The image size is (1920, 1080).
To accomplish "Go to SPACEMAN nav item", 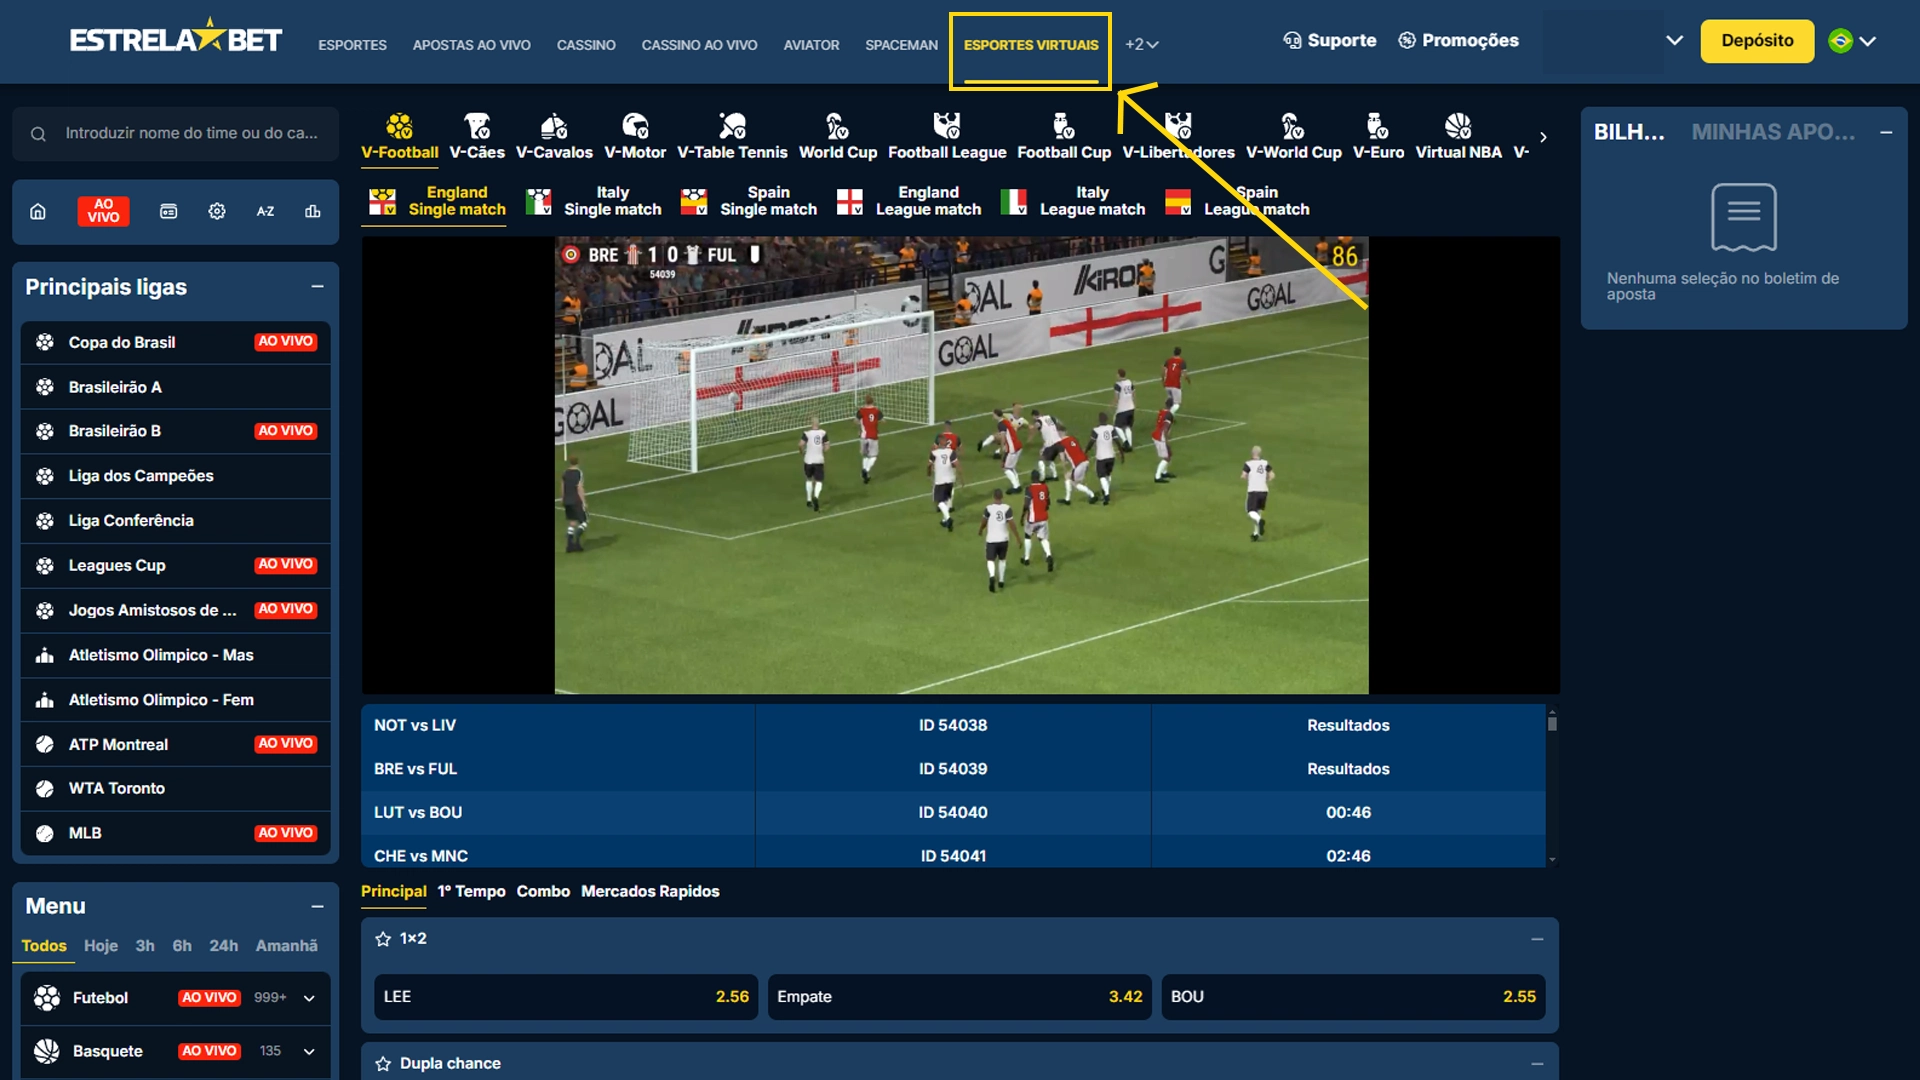I will [901, 45].
